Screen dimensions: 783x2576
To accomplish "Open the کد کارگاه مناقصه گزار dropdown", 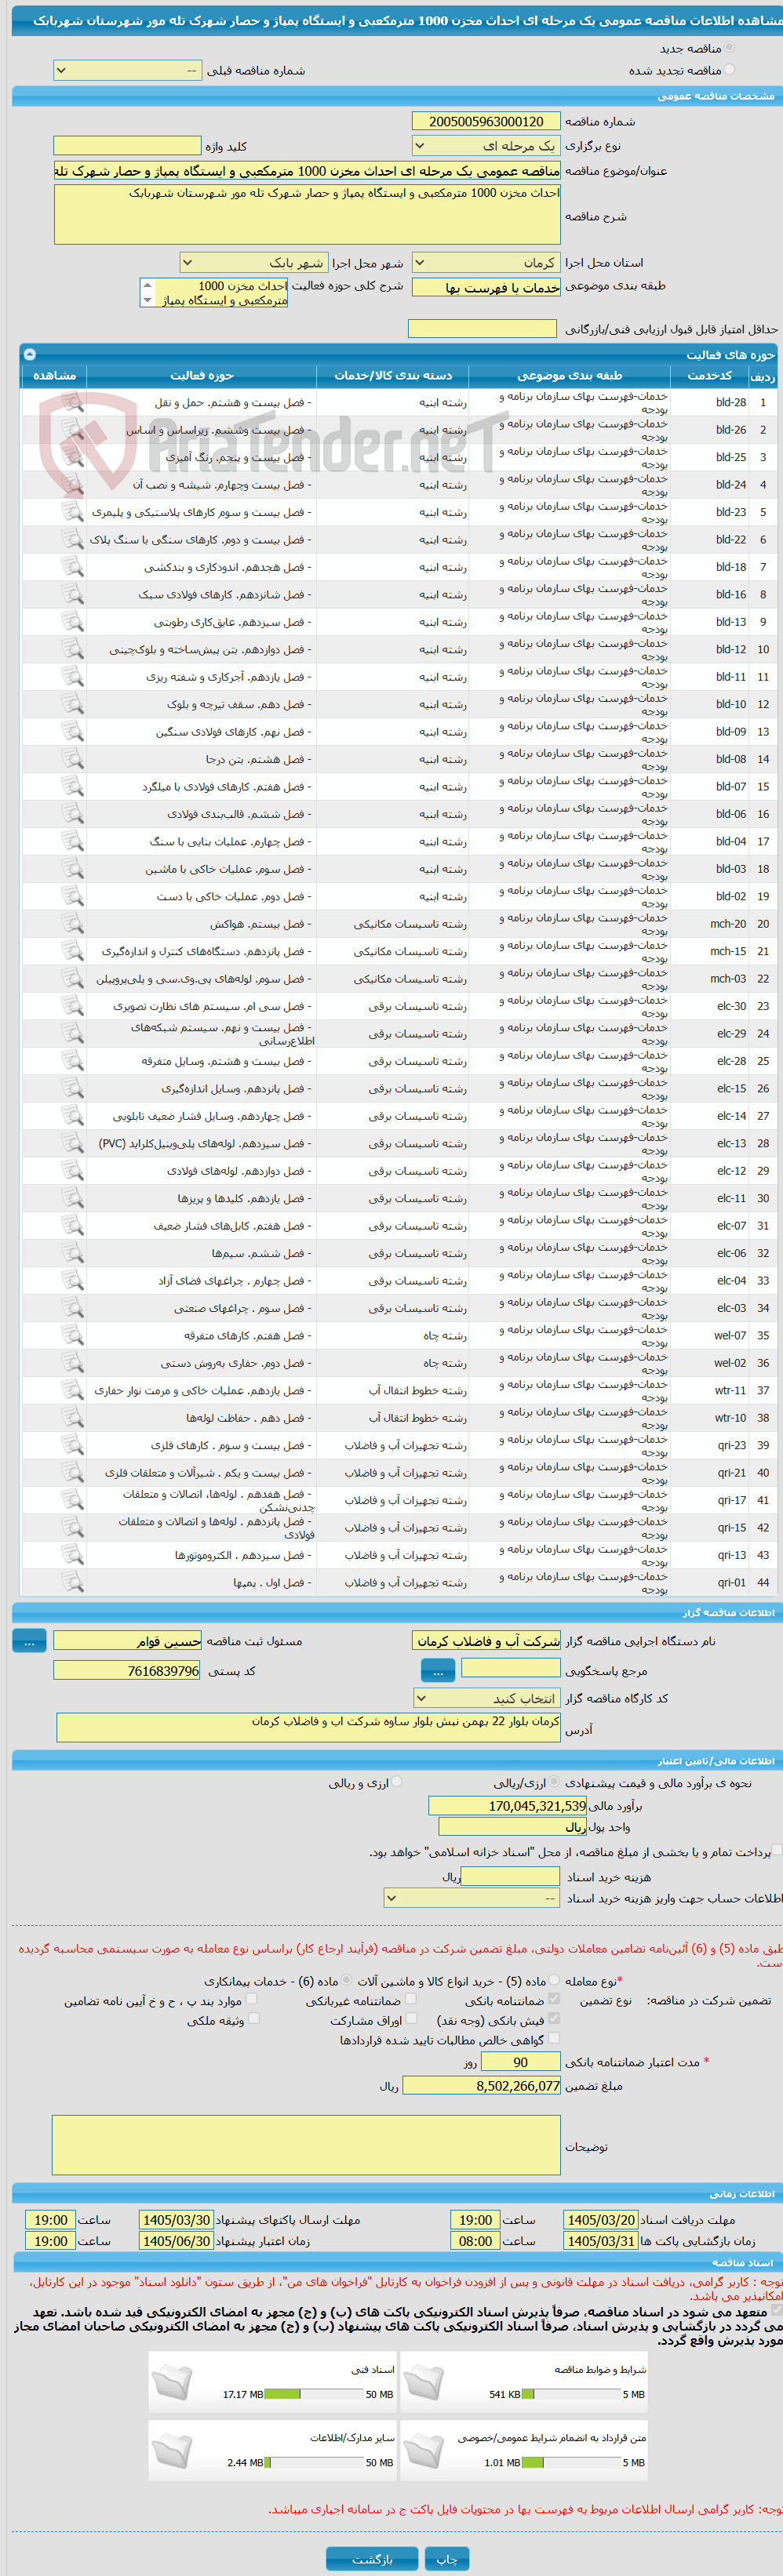I will click(x=487, y=1698).
